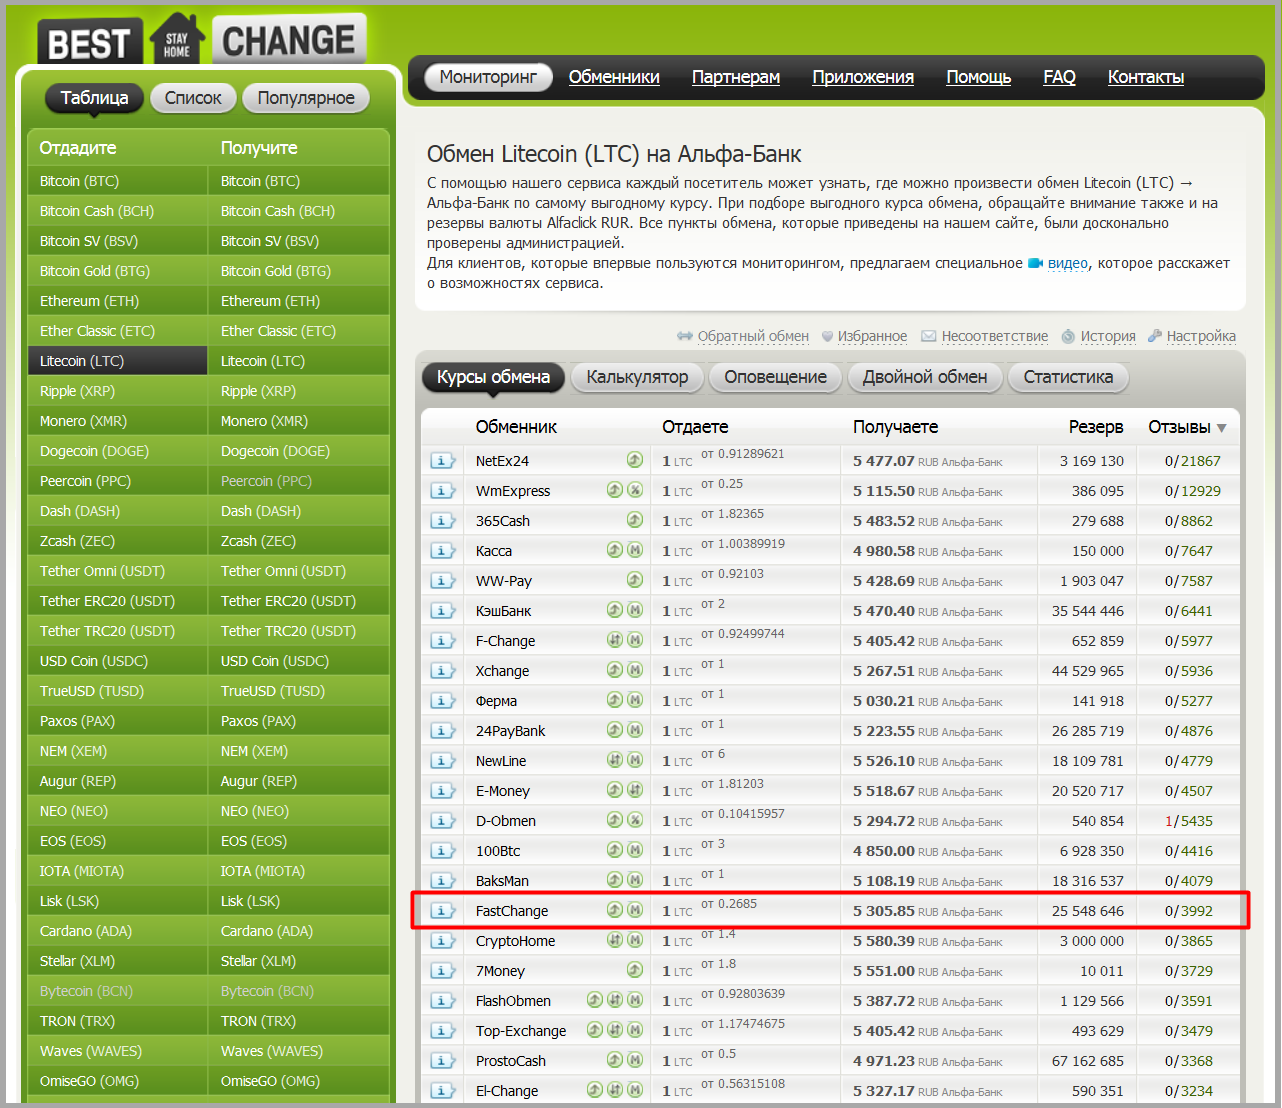Click the 67 162 685 reserve in the ProstoCash row
The height and width of the screenshot is (1108, 1282).
[x=1088, y=1061]
